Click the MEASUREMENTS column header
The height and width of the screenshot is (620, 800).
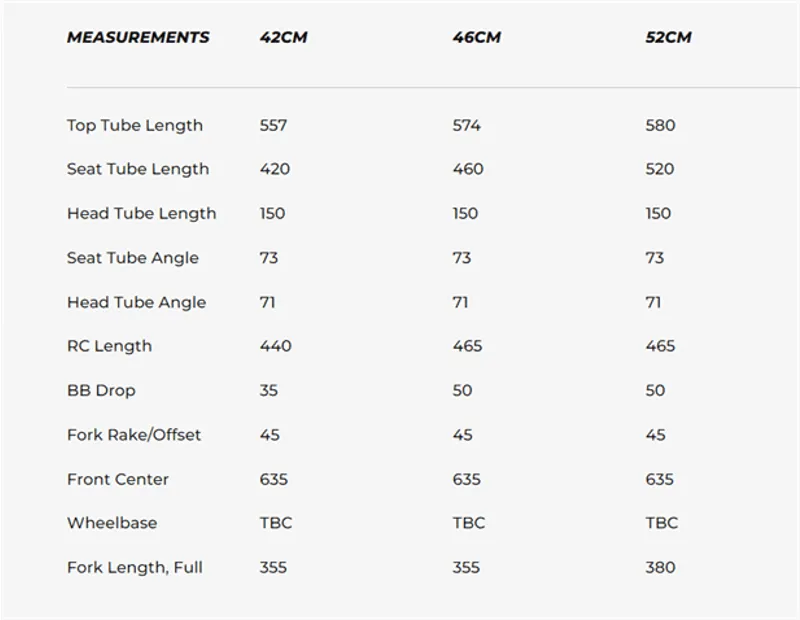tap(138, 38)
